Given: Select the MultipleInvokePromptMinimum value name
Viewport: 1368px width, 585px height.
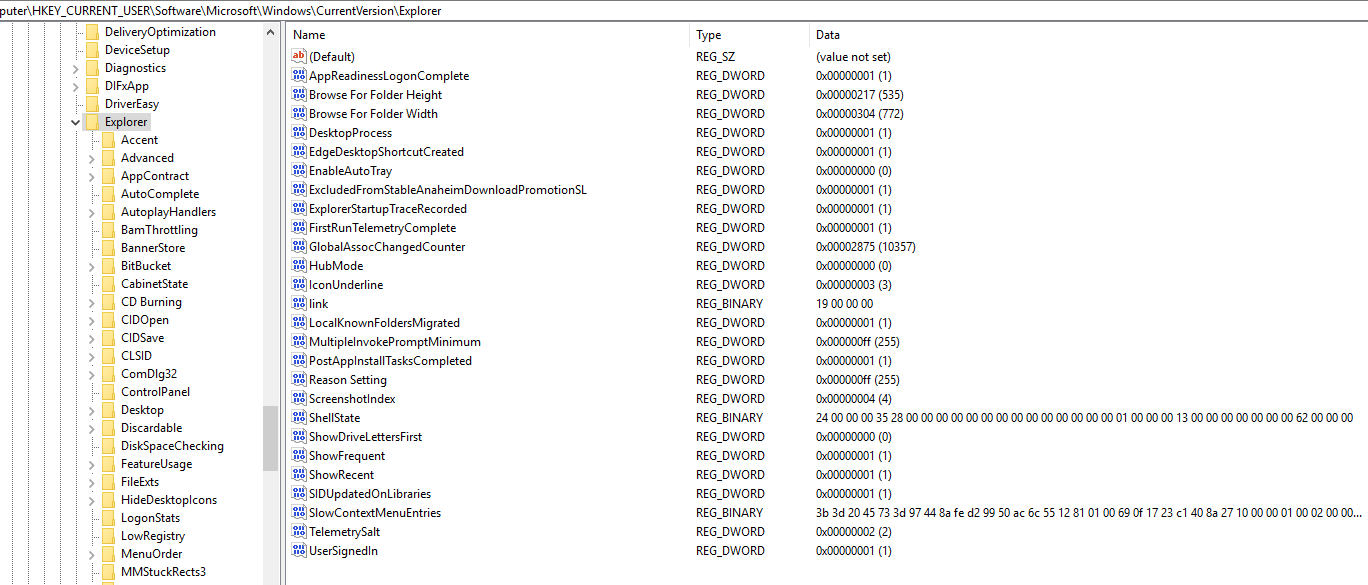Looking at the screenshot, I should pos(395,342).
